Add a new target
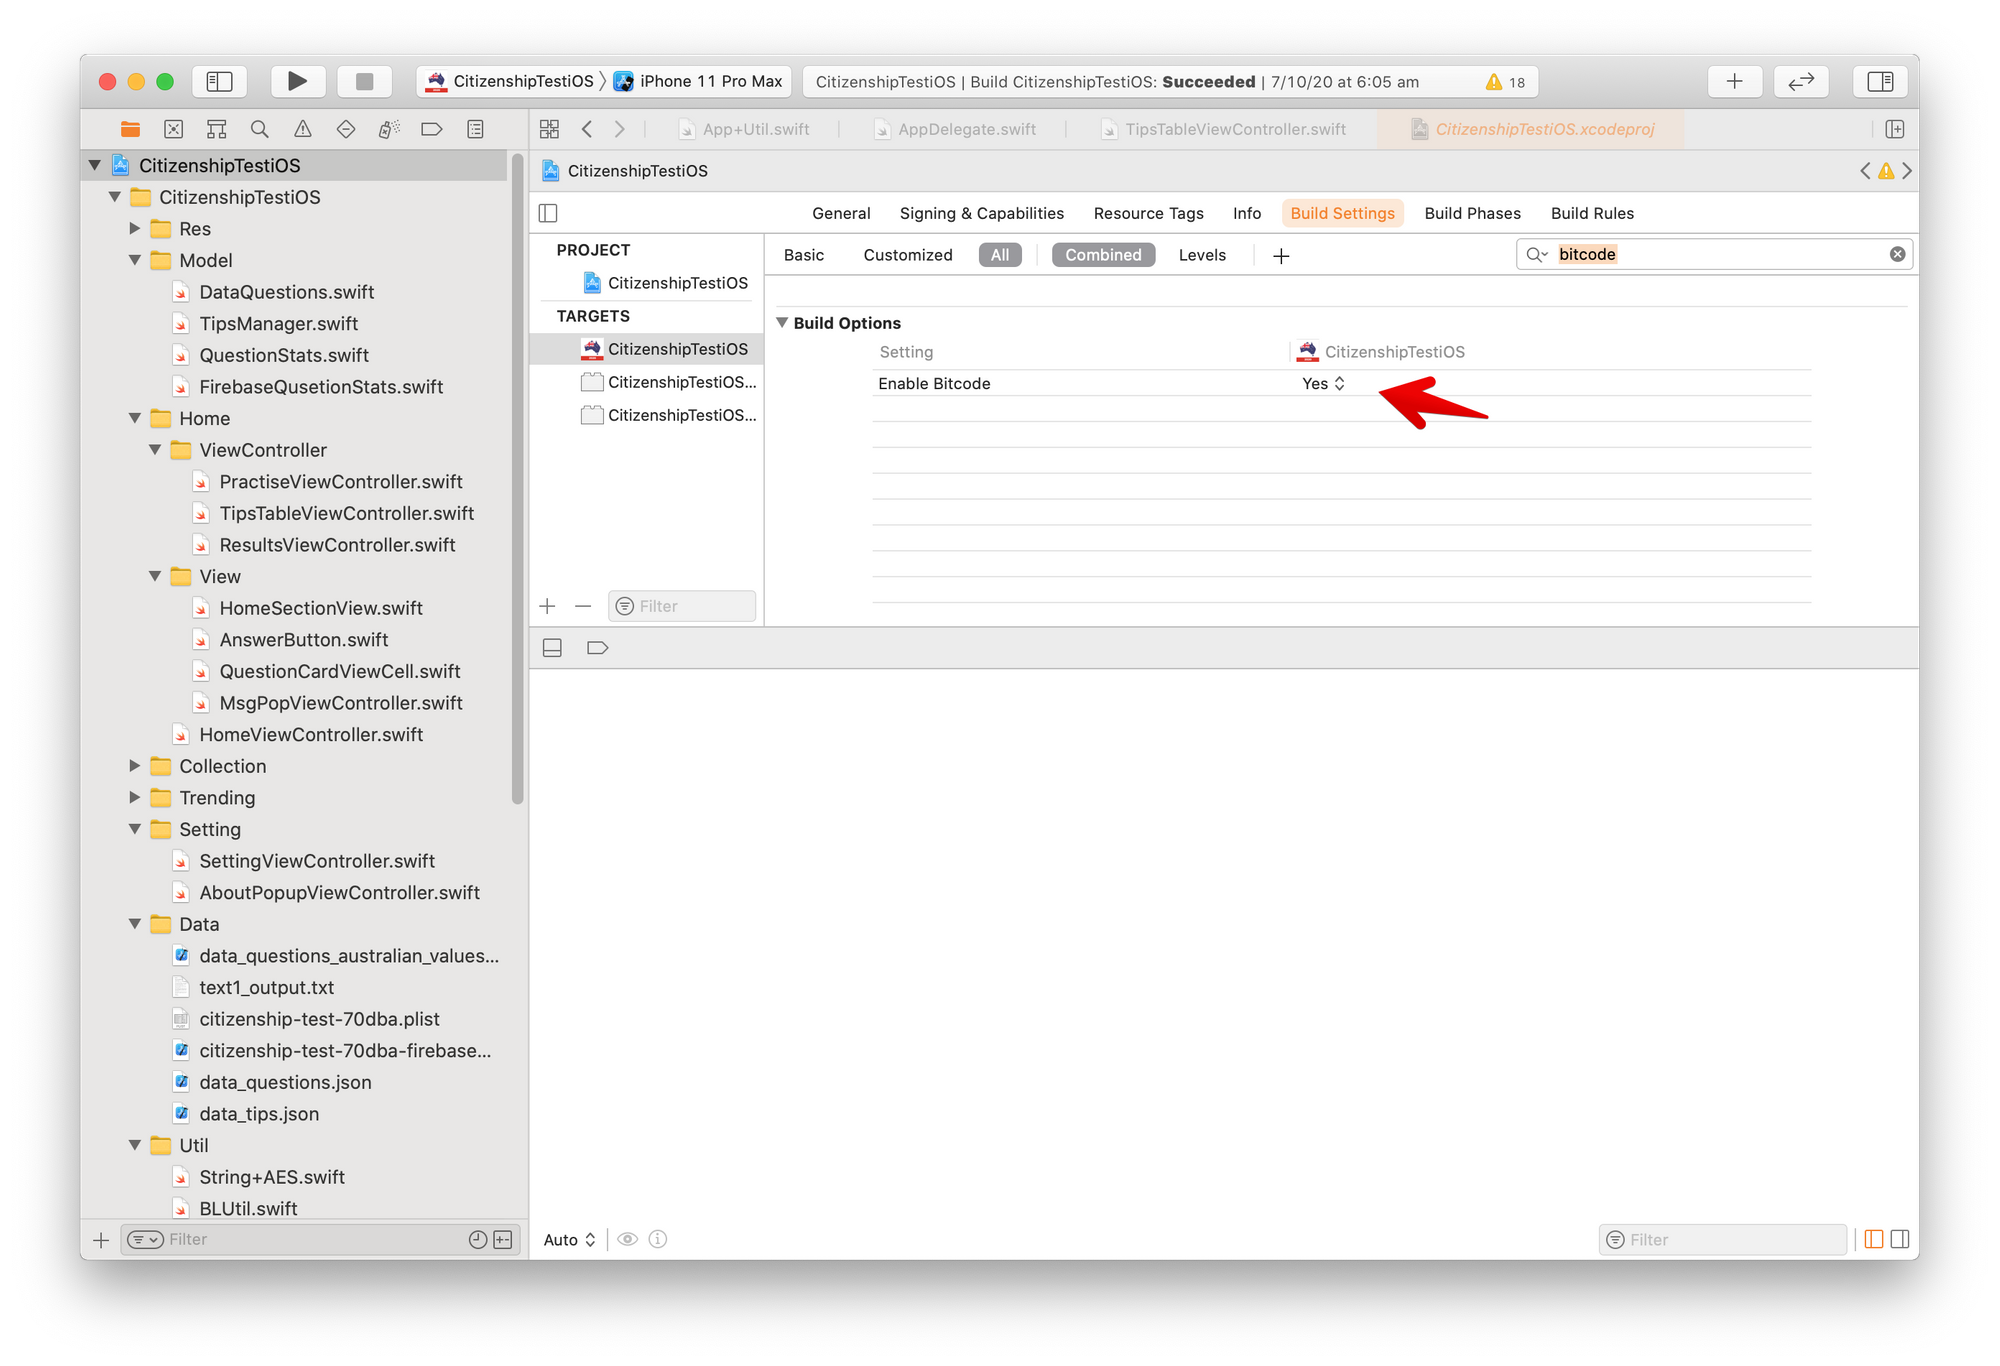Screen dimensions: 2000x1366 547,606
